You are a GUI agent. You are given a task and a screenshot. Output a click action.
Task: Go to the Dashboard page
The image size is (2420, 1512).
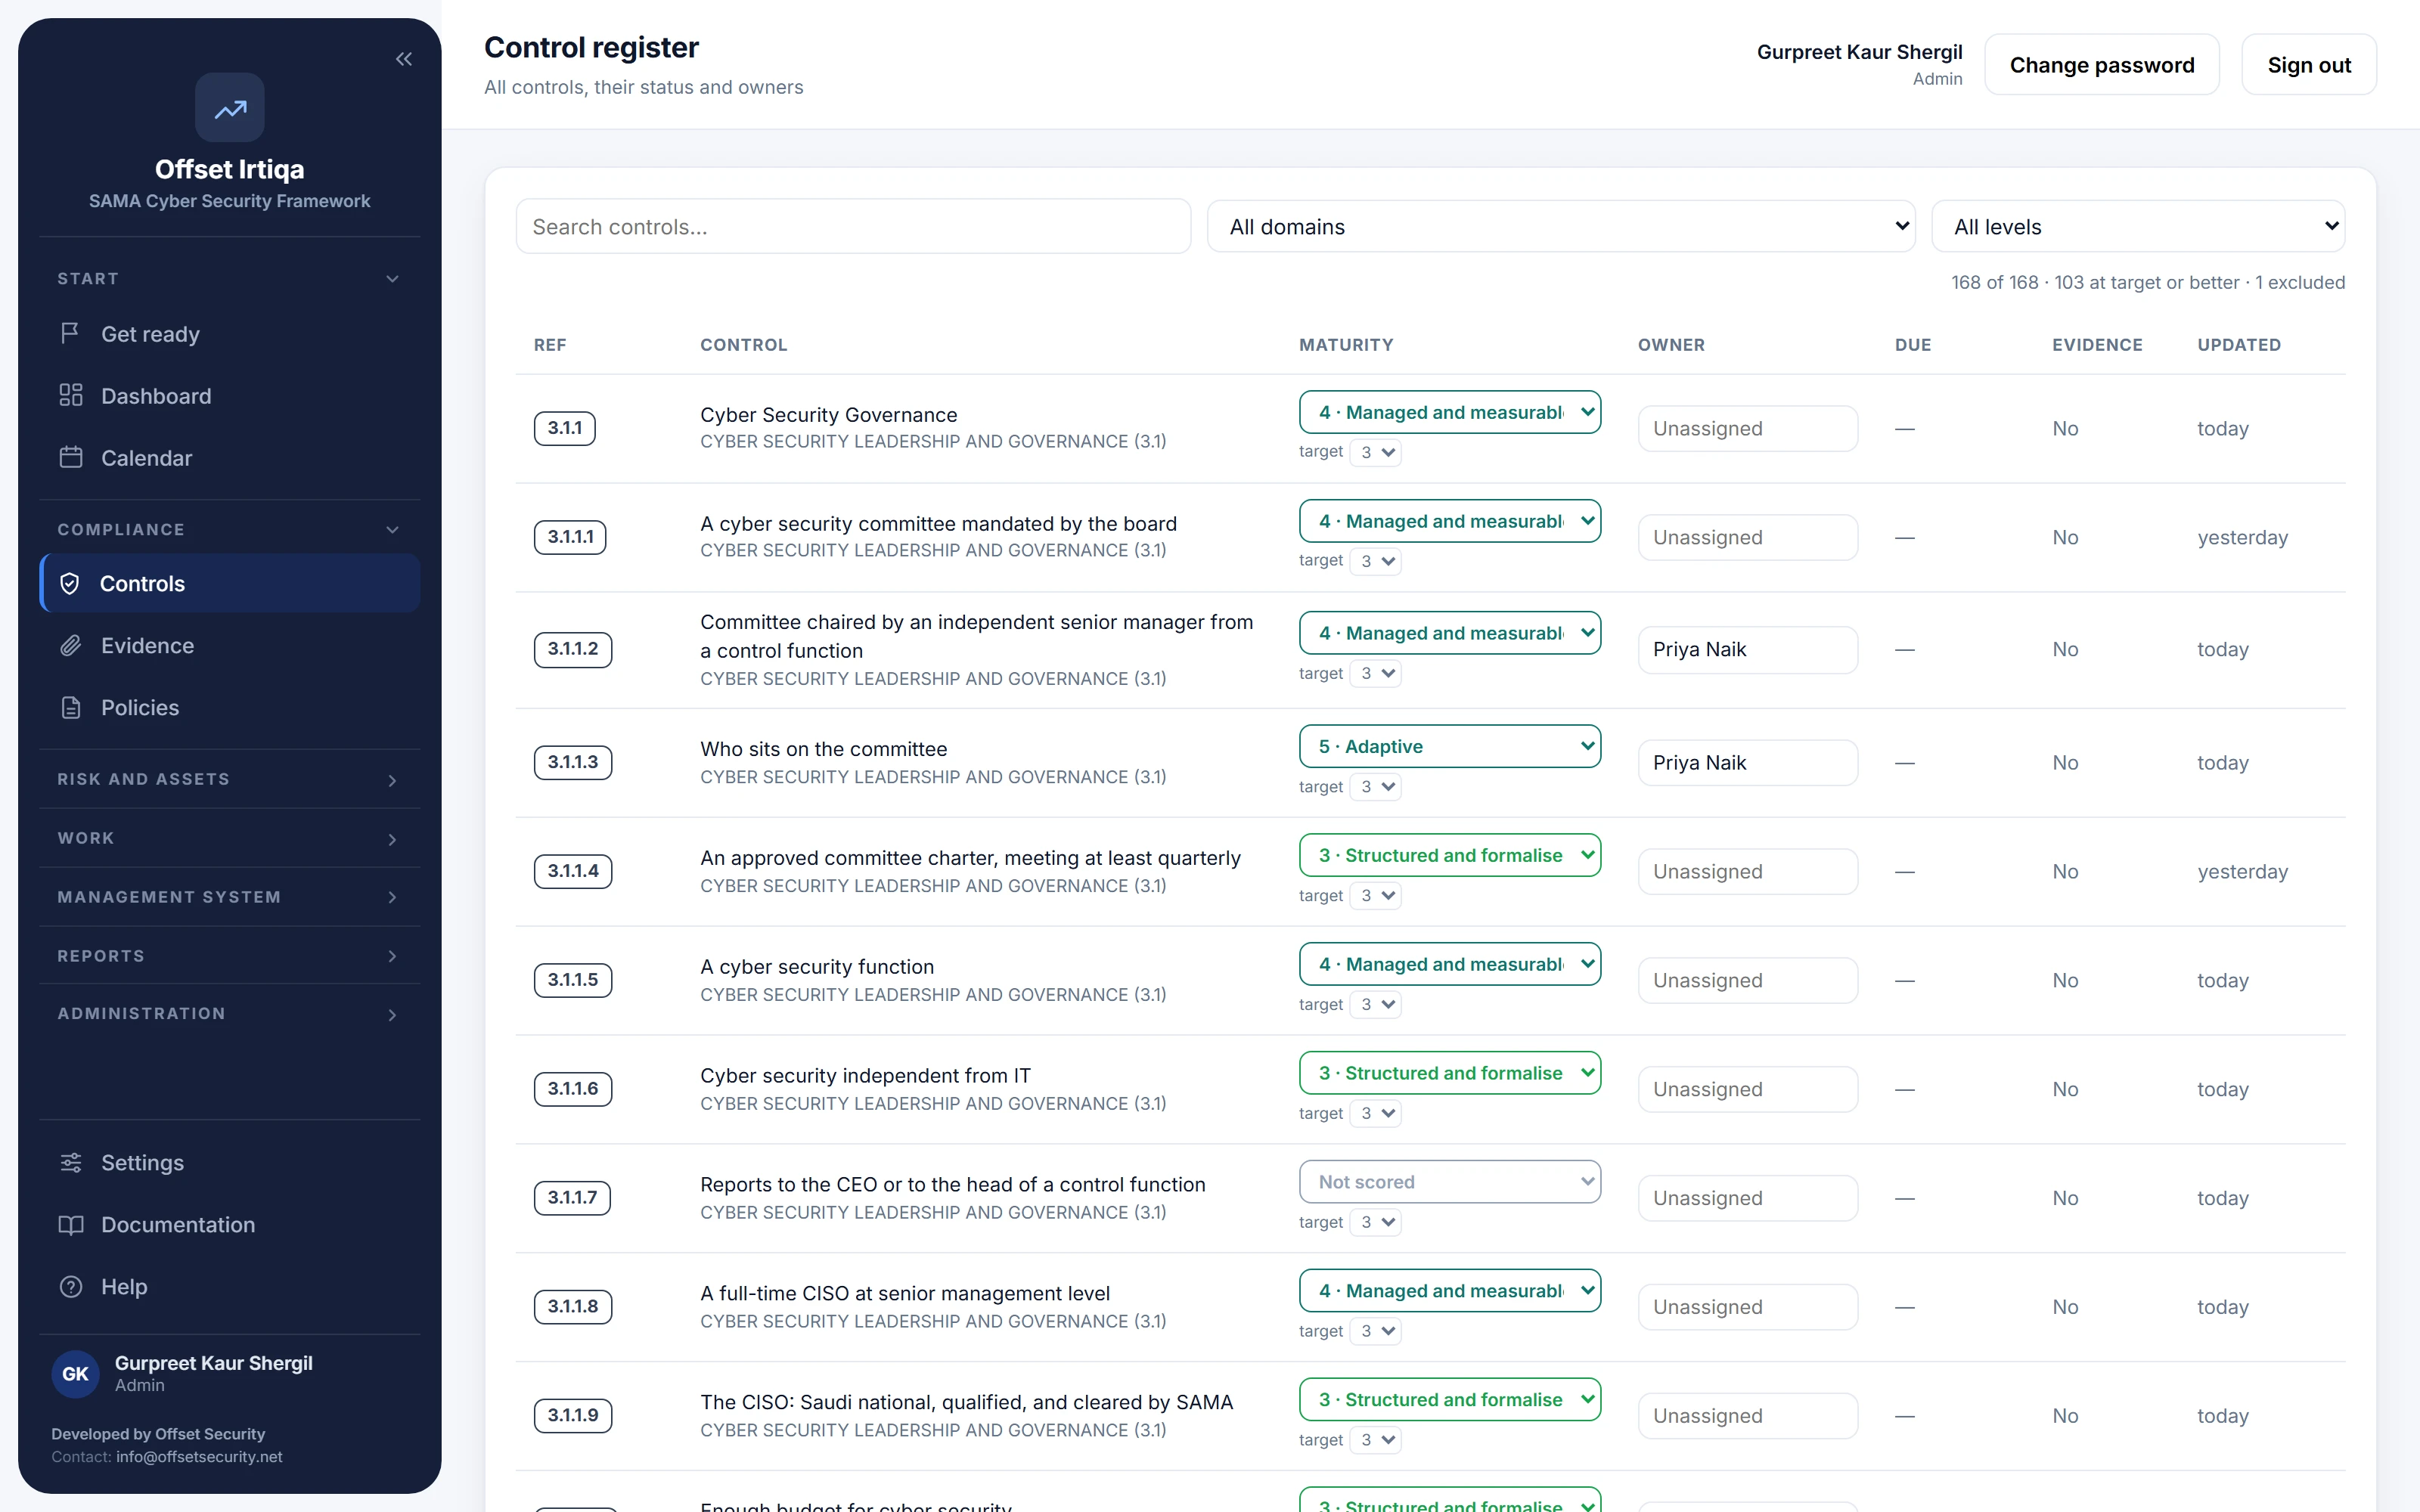tap(230, 395)
